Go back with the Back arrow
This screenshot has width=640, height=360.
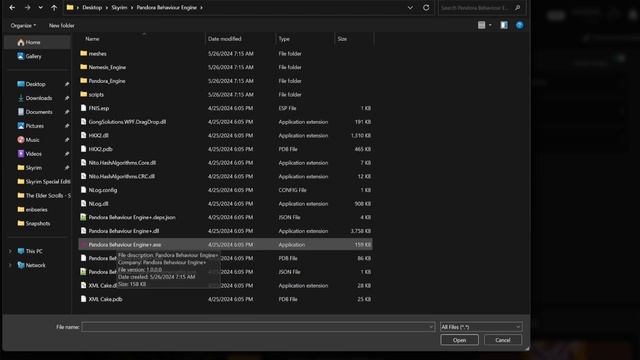(12, 8)
